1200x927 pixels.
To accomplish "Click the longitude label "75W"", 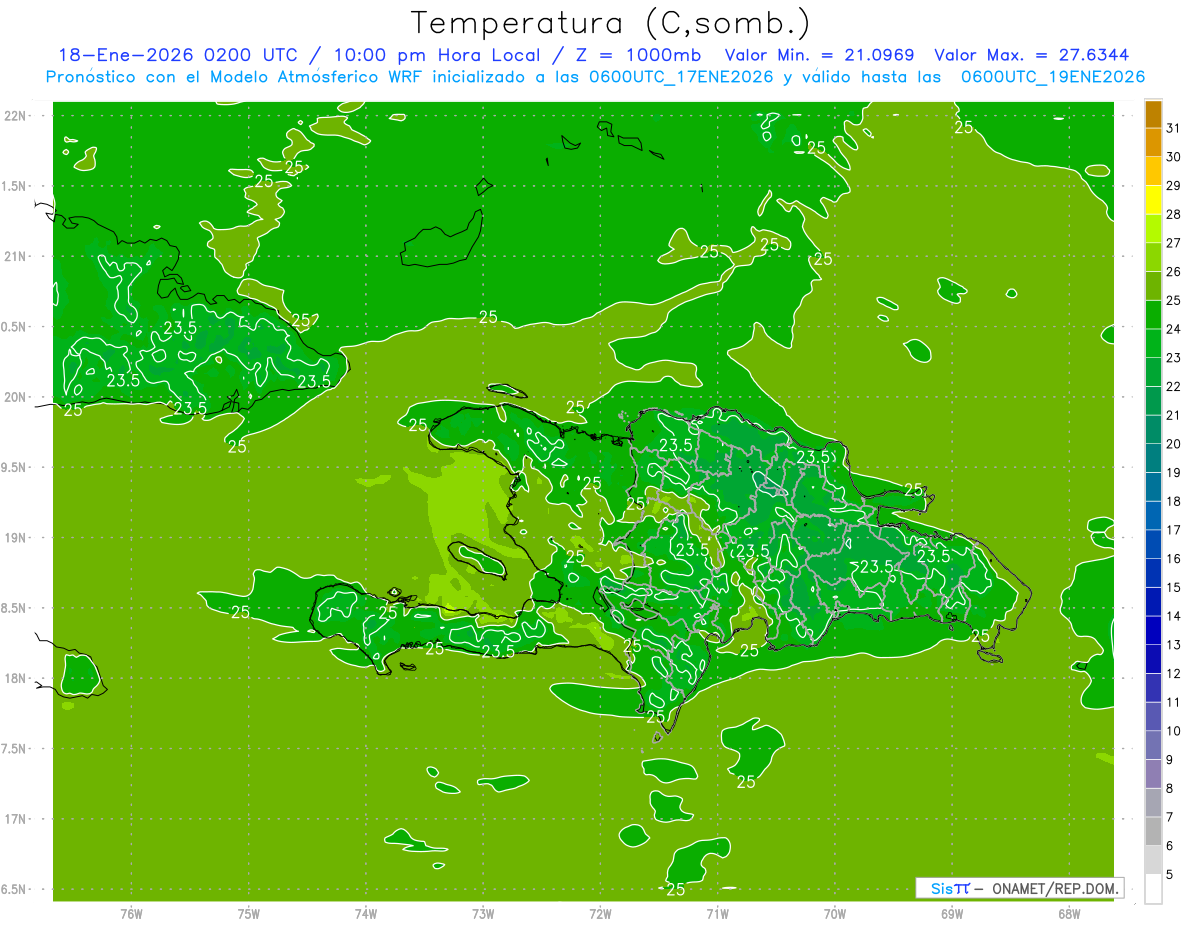I will coord(248,914).
